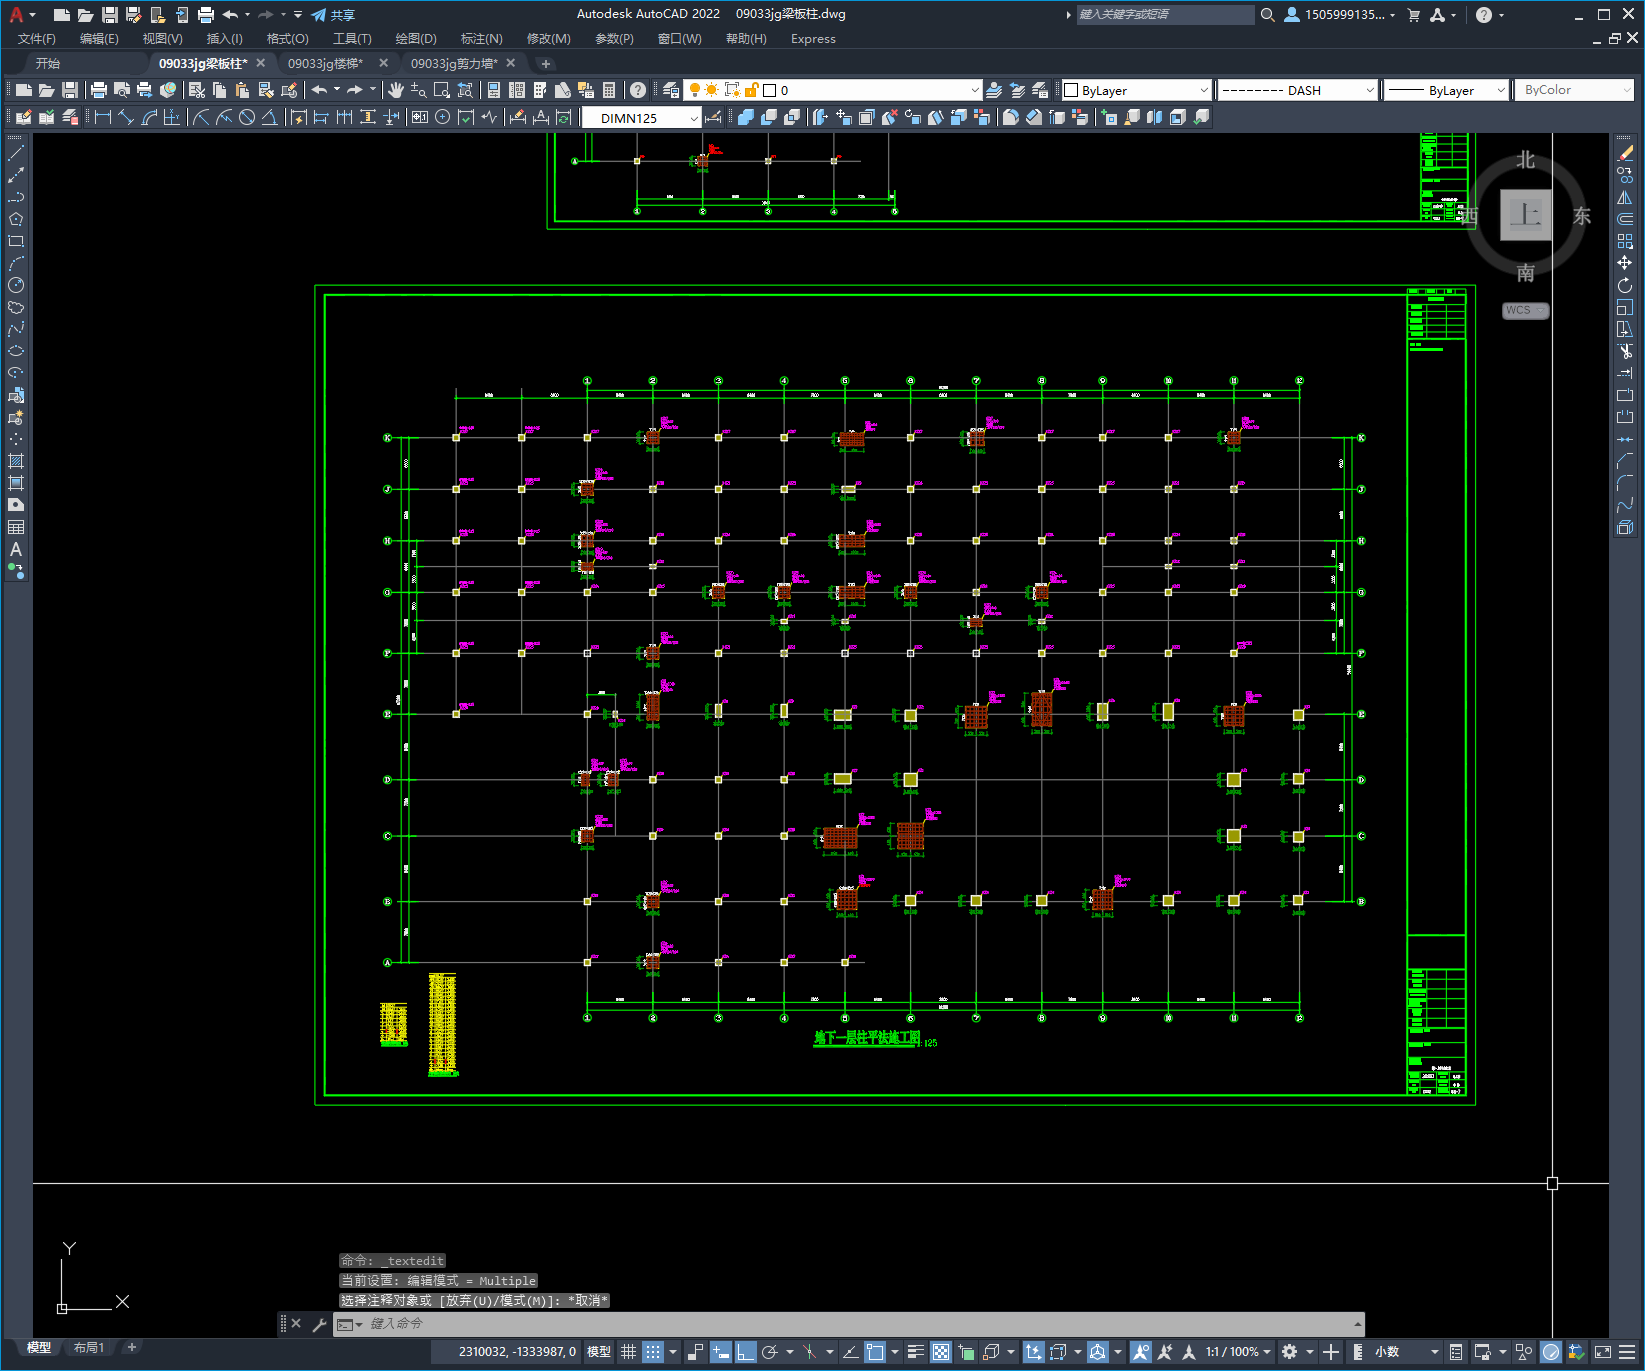Add a new drawing tab with plus button
Screen dimensions: 1645x1371
545,63
